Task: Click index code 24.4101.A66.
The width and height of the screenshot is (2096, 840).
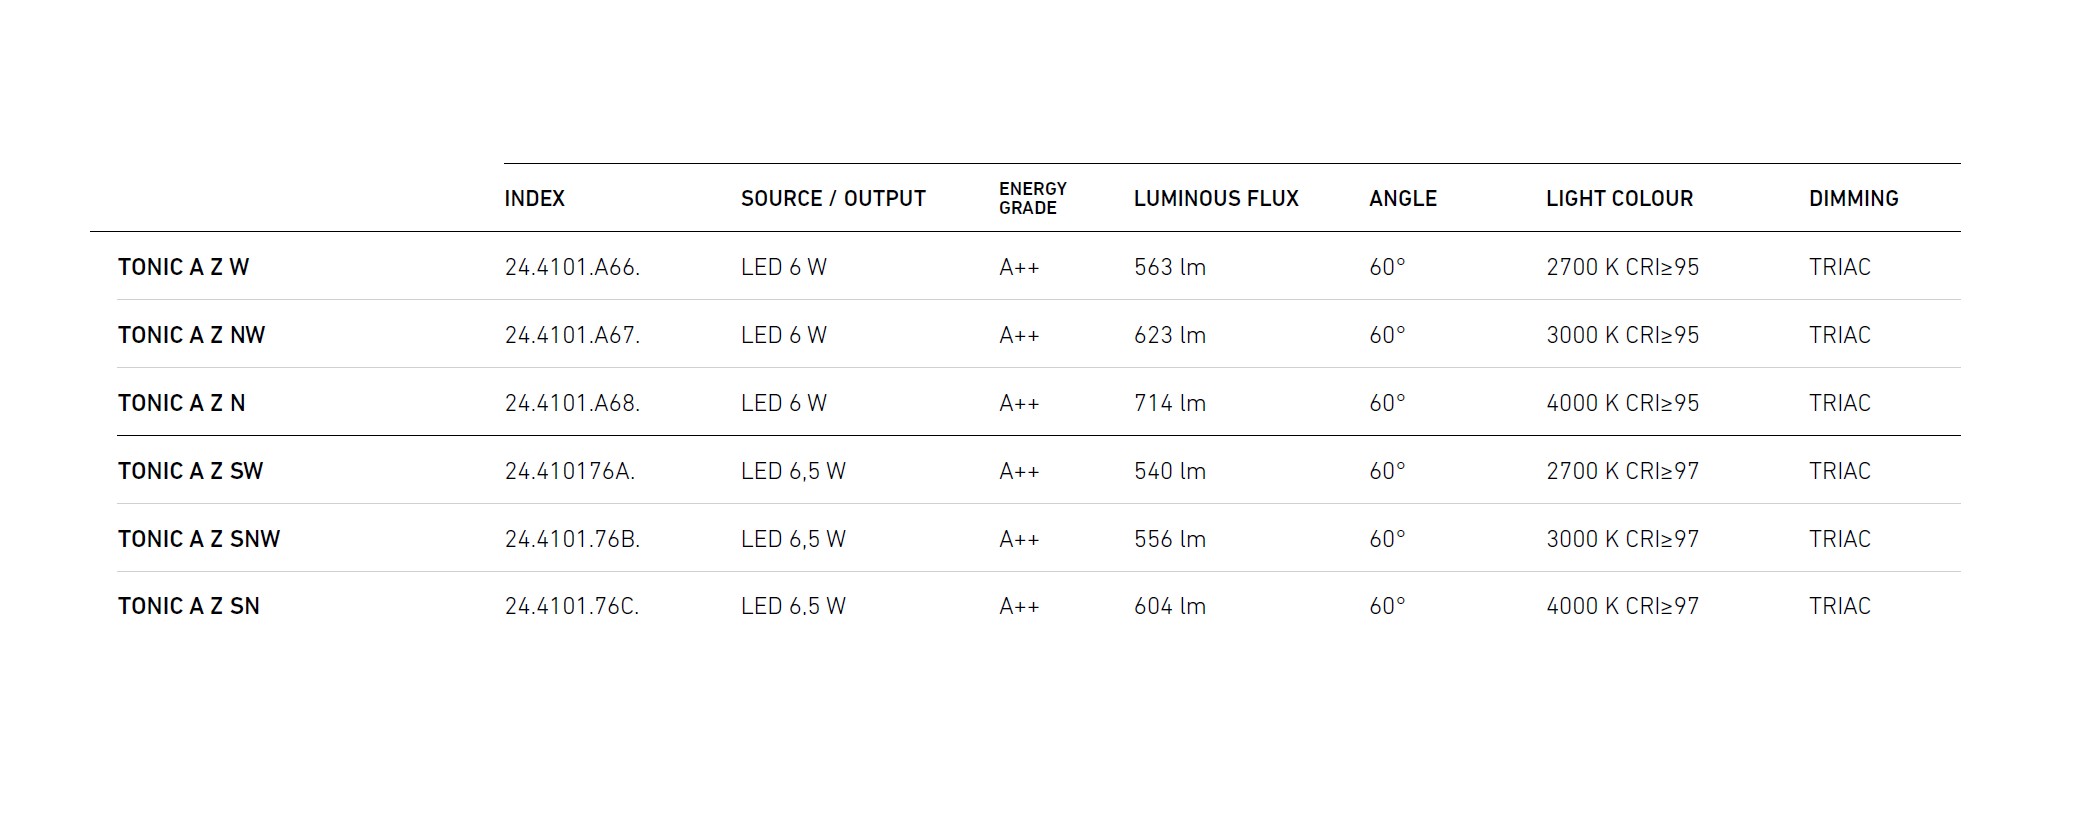Action: [x=572, y=267]
